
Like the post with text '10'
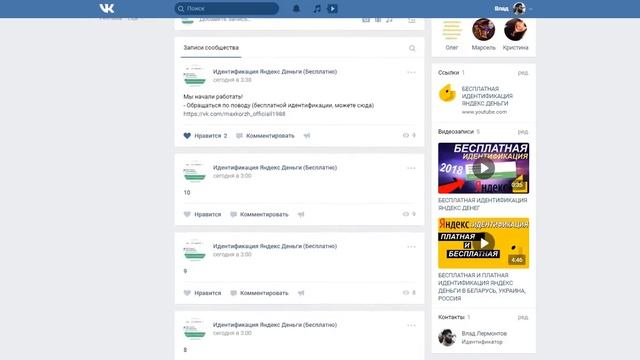click(x=202, y=214)
